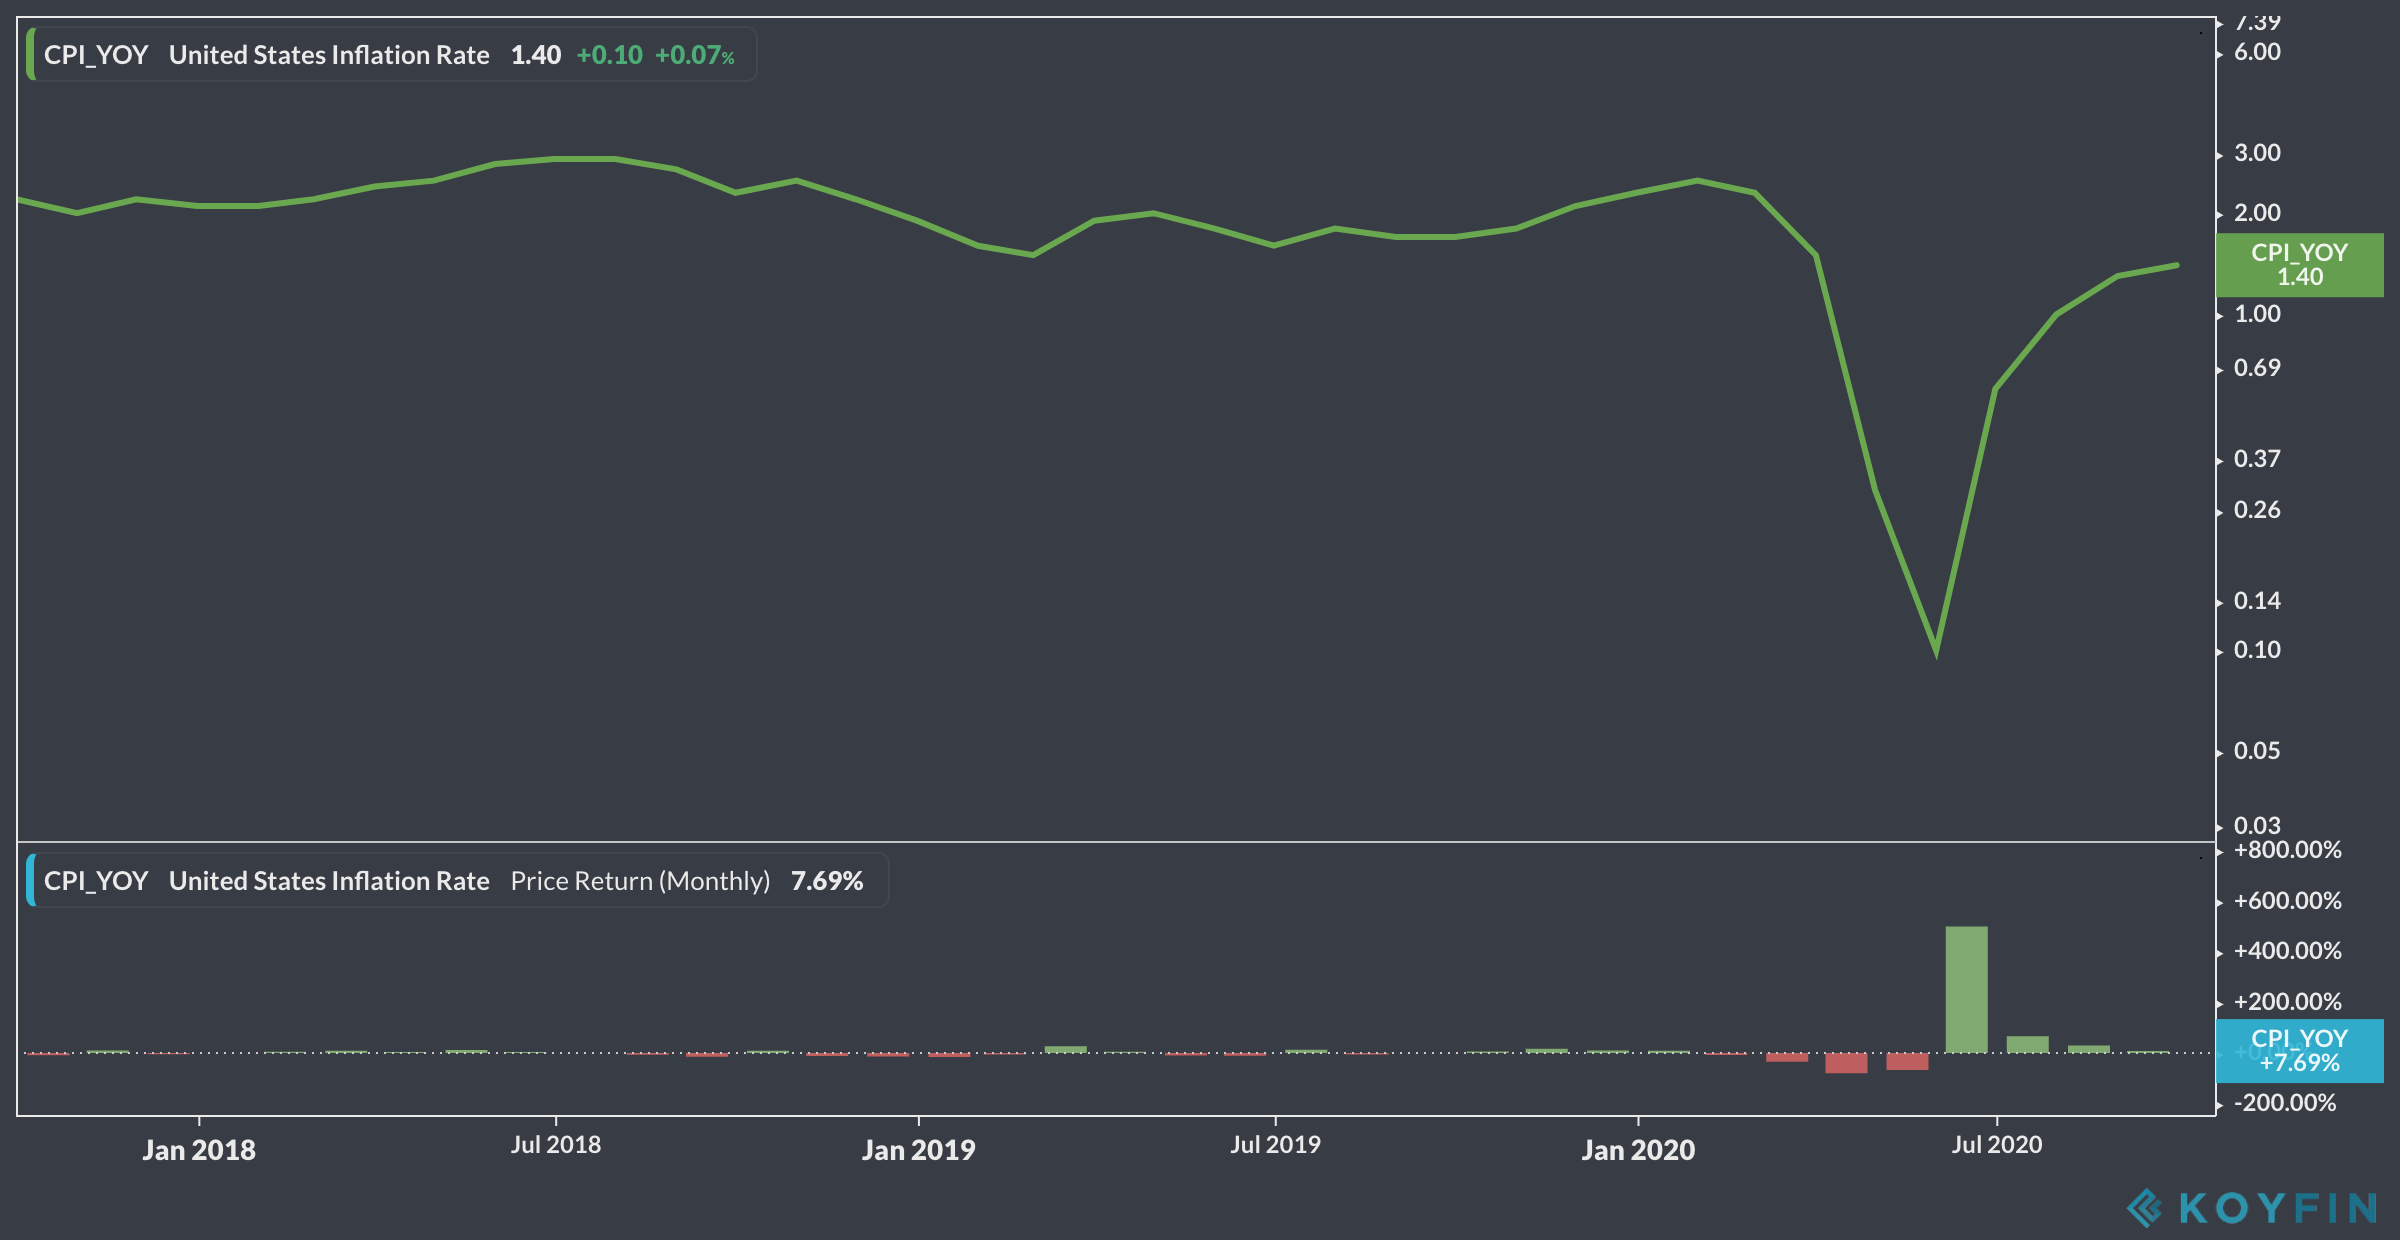The image size is (2400, 1240).
Task: Click the lowest trough of the green line
Action: (1937, 650)
